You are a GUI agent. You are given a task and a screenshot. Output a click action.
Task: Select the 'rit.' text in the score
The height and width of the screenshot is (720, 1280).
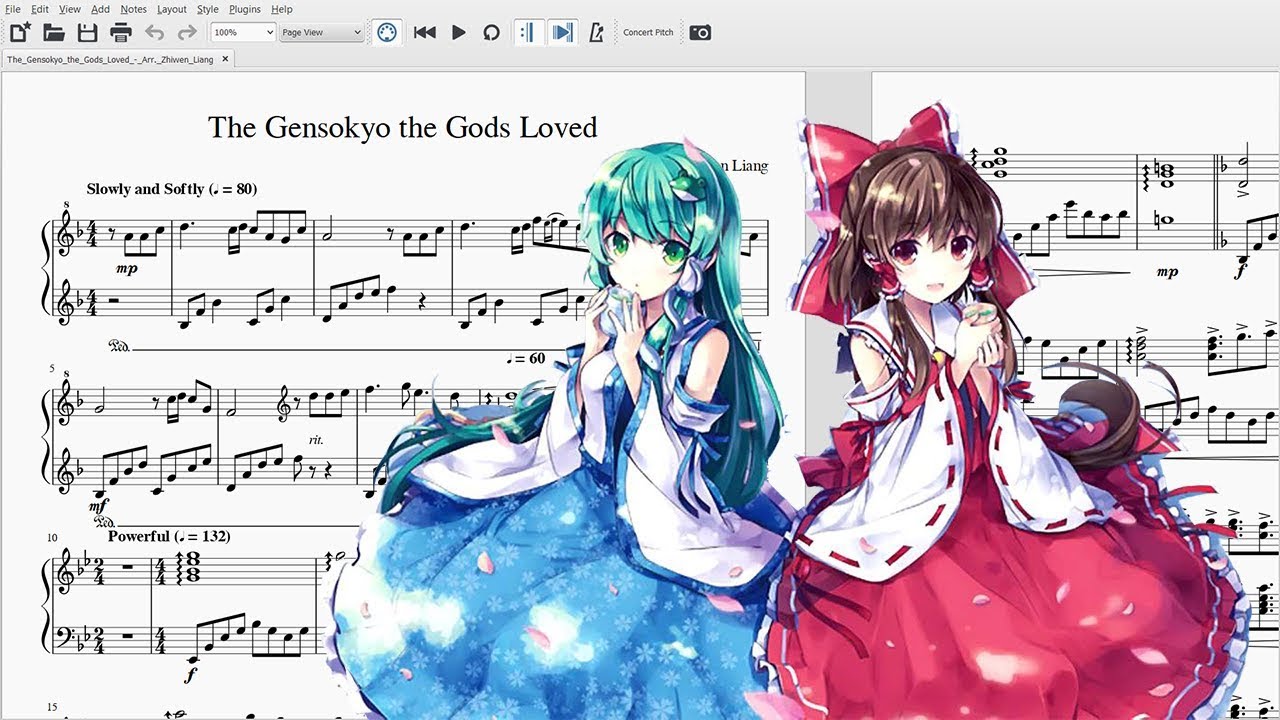316,440
